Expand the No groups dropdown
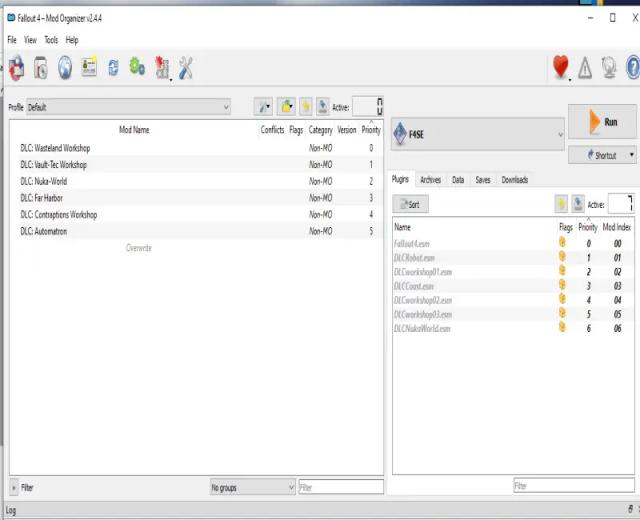Viewport: 640px width, 520px height. coord(252,487)
